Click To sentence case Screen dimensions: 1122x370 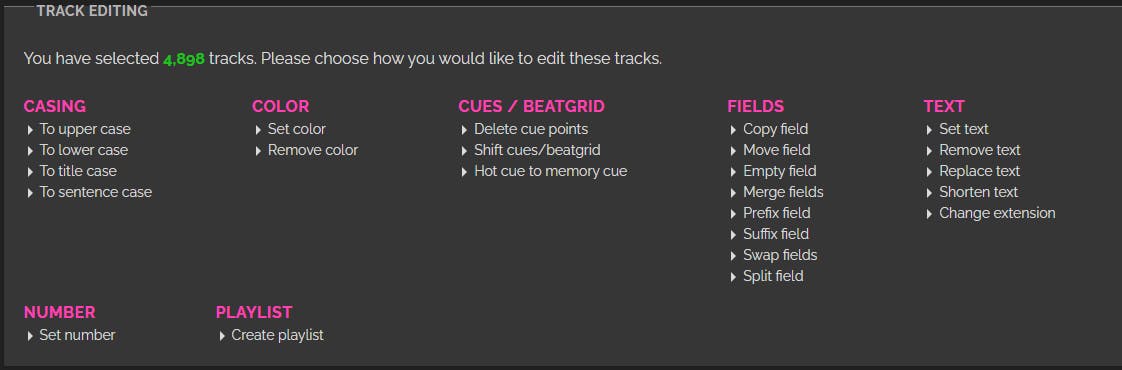tap(96, 192)
